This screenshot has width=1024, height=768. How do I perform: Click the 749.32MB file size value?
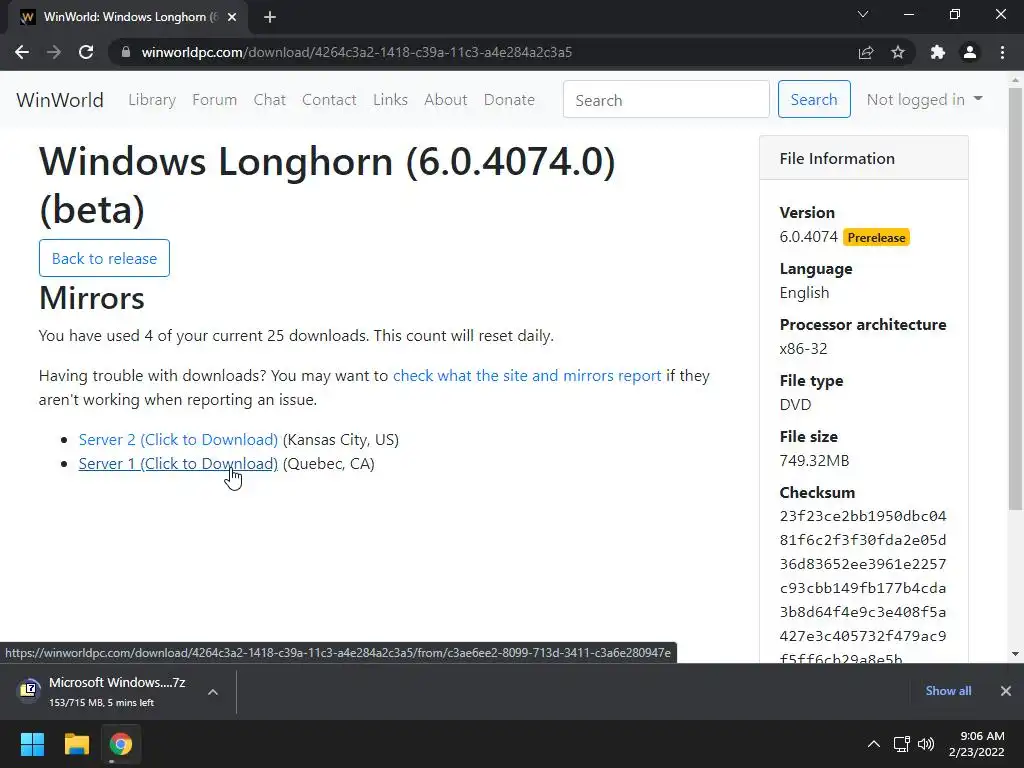(814, 460)
